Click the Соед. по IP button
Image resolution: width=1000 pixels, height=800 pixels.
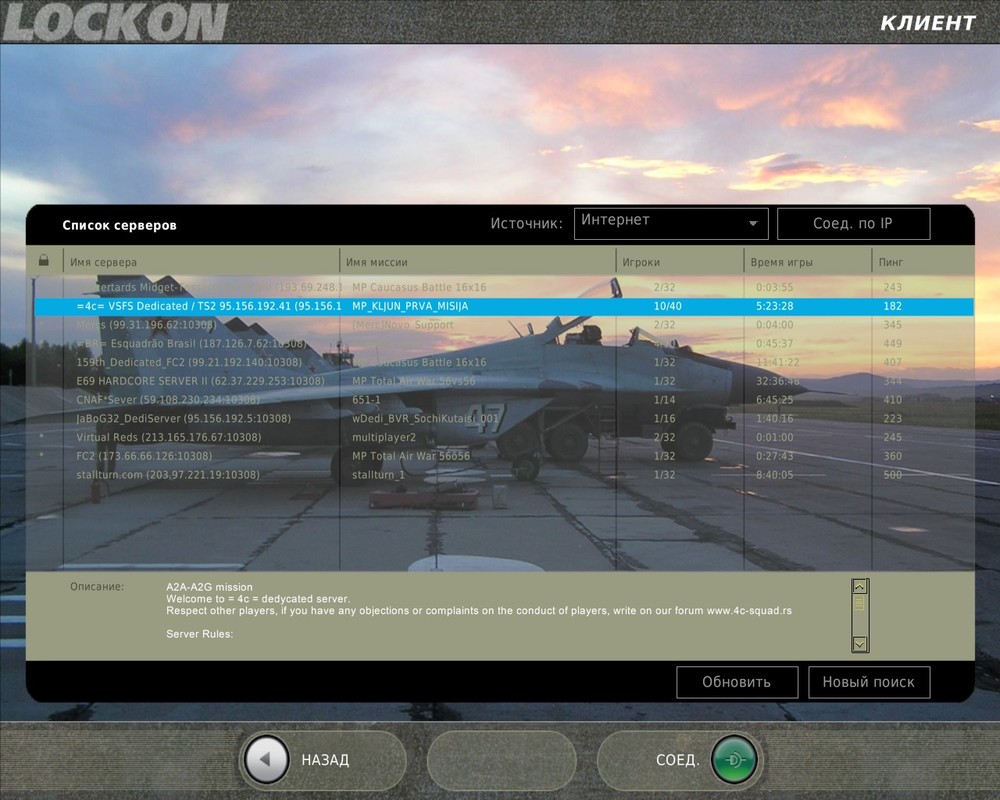pos(851,223)
